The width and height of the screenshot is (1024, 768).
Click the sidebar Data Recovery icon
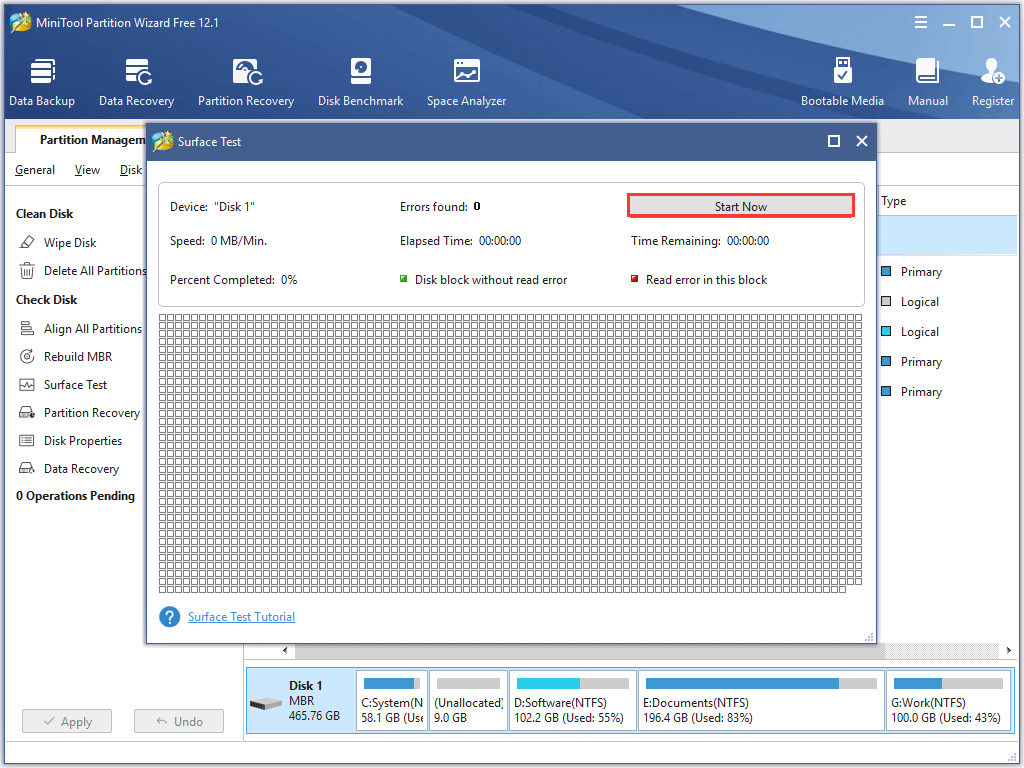click(x=27, y=468)
